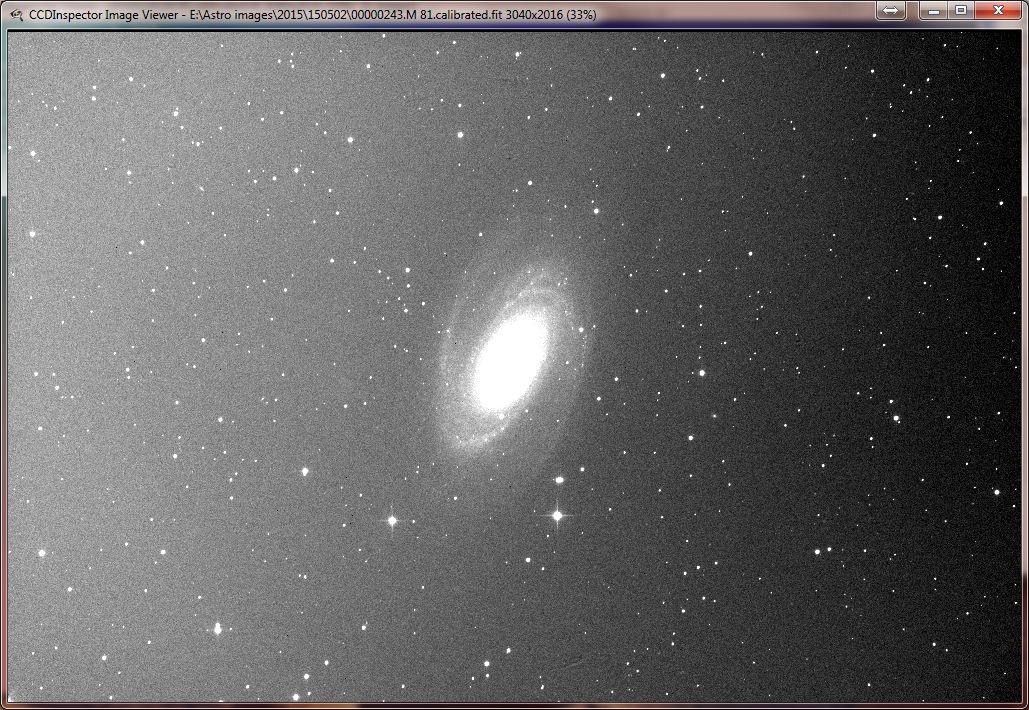Click the double-arrow button in the title bar

point(891,10)
